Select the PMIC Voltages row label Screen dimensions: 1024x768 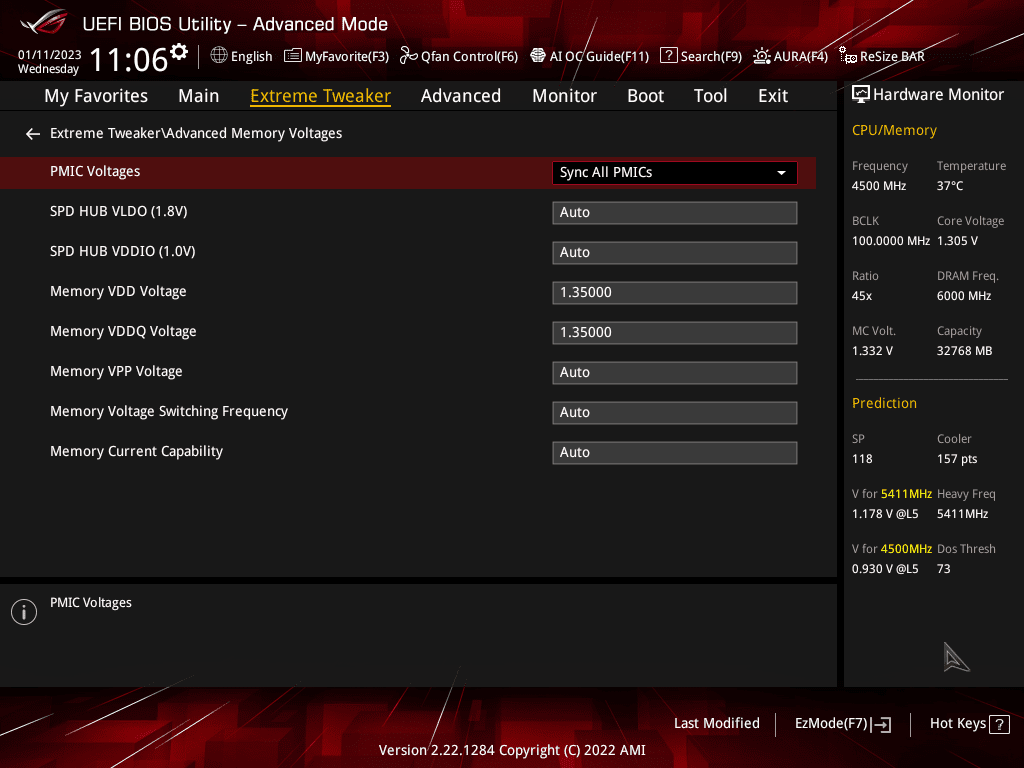click(x=95, y=172)
